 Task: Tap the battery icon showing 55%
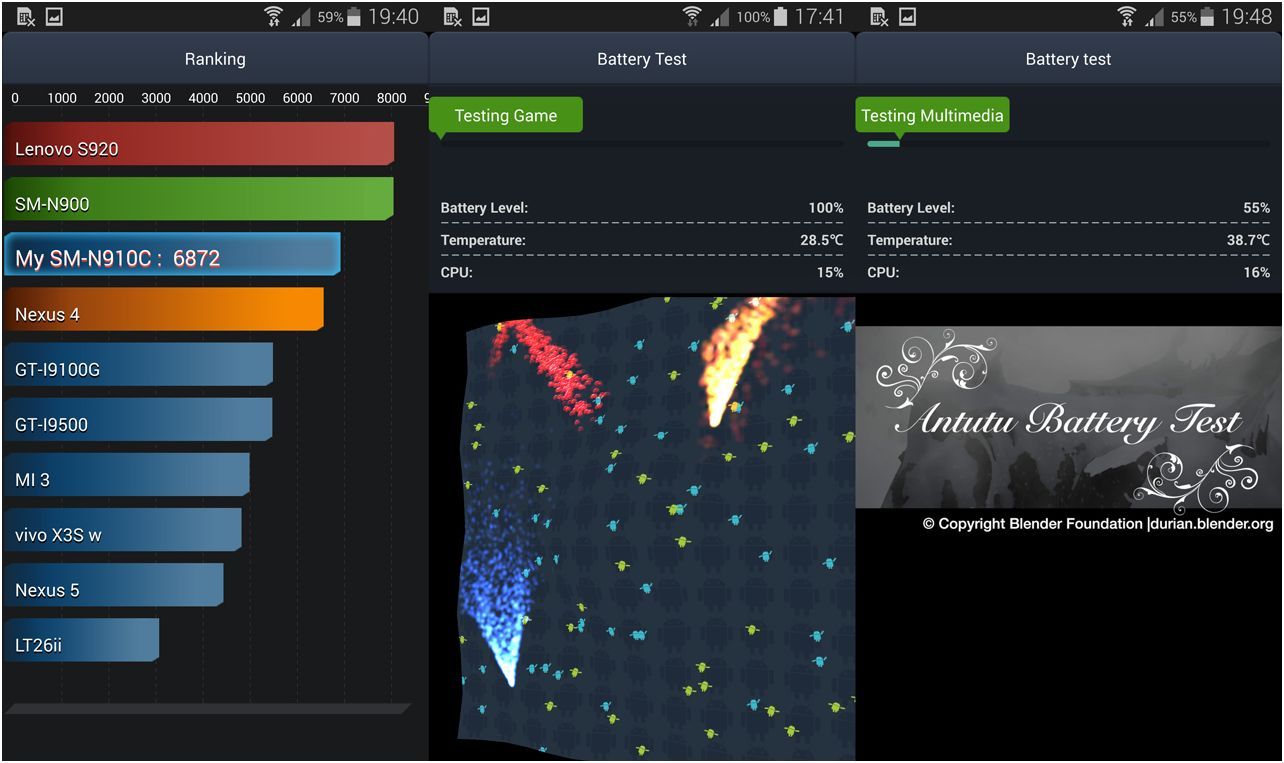1208,16
